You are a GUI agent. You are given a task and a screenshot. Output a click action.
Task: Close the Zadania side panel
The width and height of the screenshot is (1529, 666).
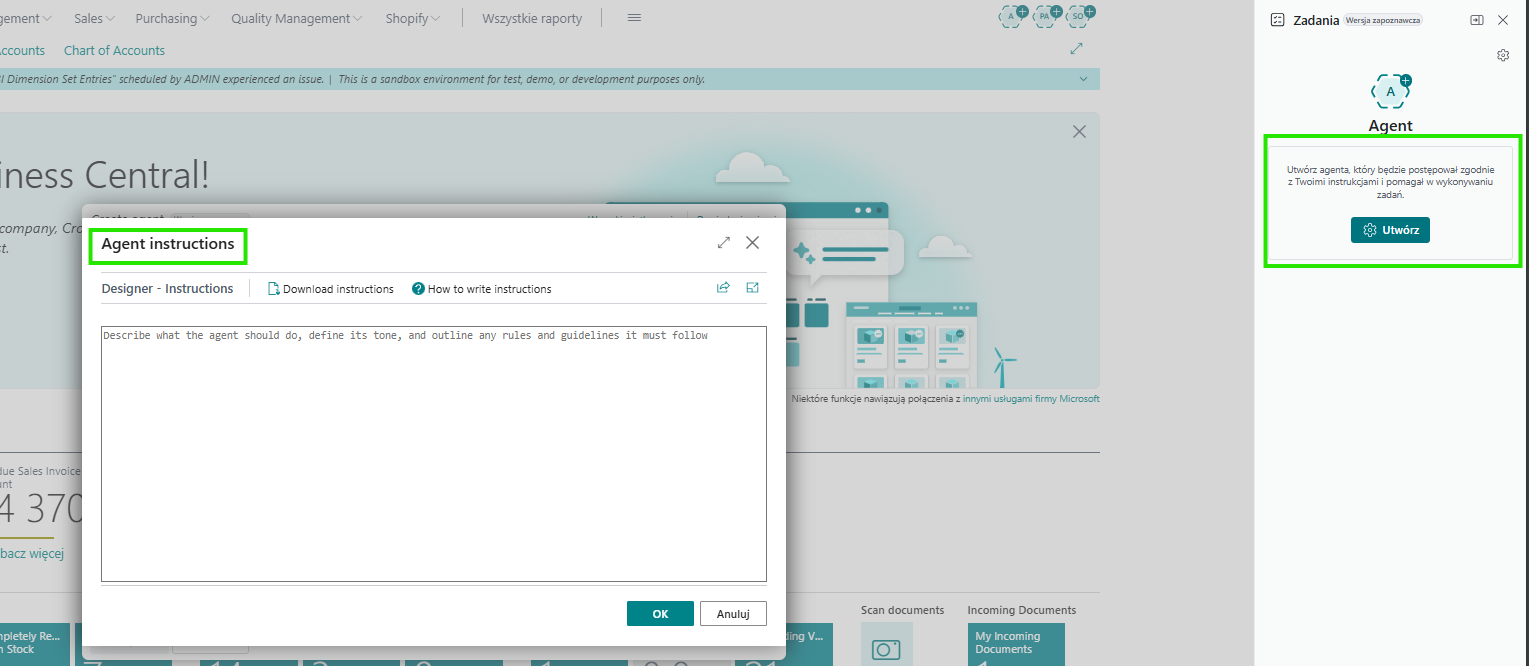tap(1503, 20)
